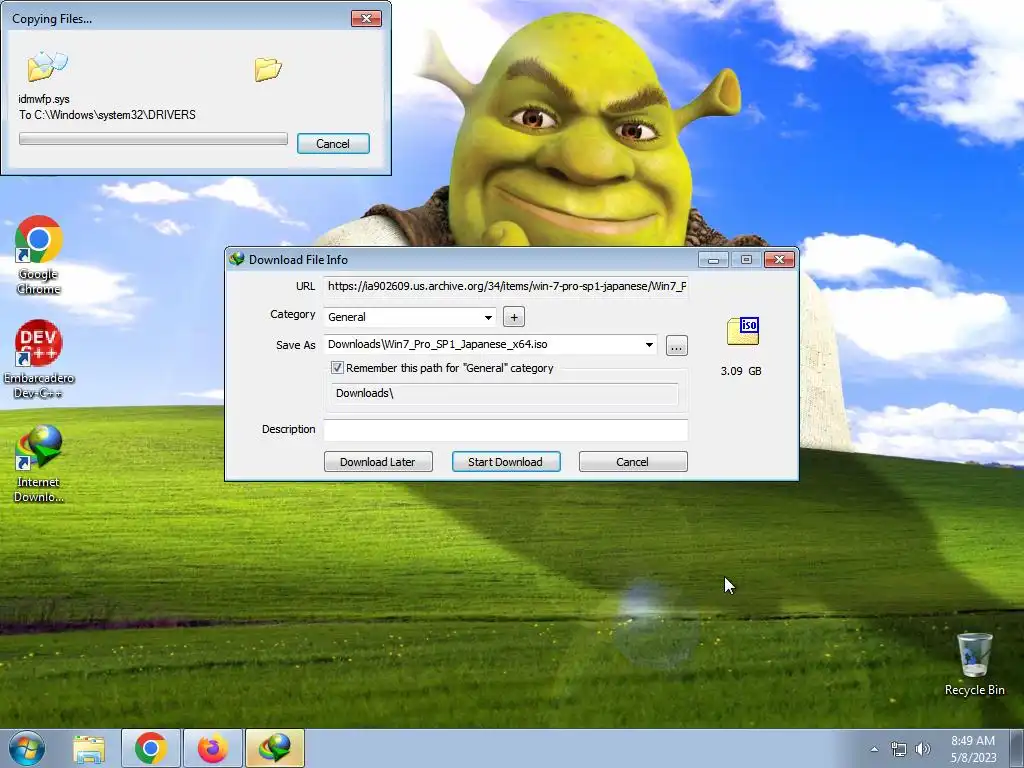Click the remembered Downloads\ path field

505,393
